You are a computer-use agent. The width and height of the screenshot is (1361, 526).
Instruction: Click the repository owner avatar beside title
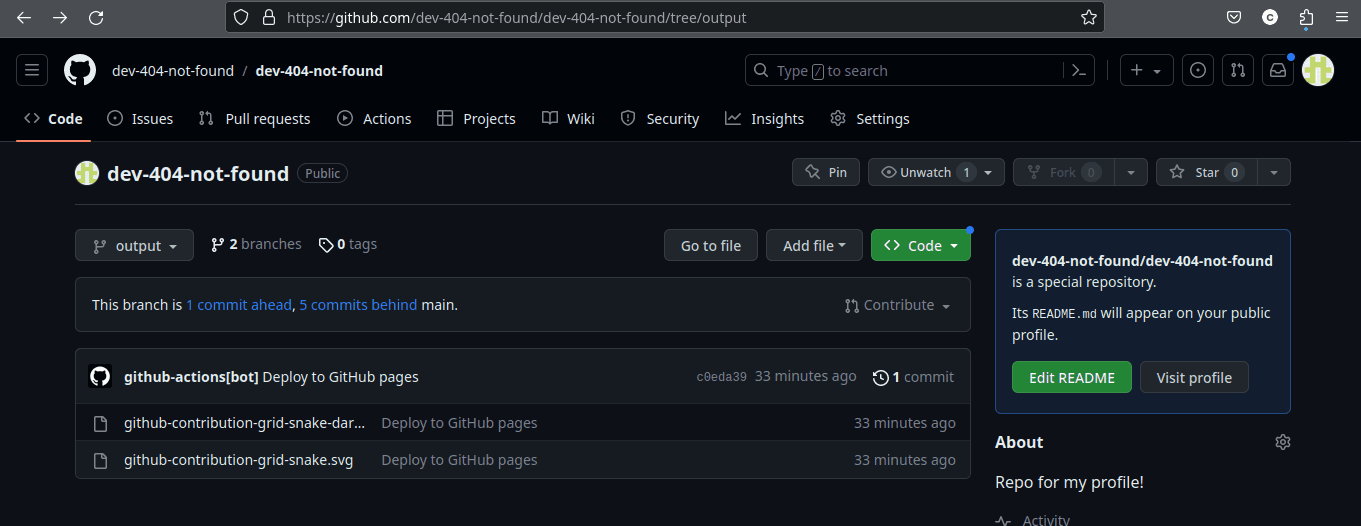87,173
